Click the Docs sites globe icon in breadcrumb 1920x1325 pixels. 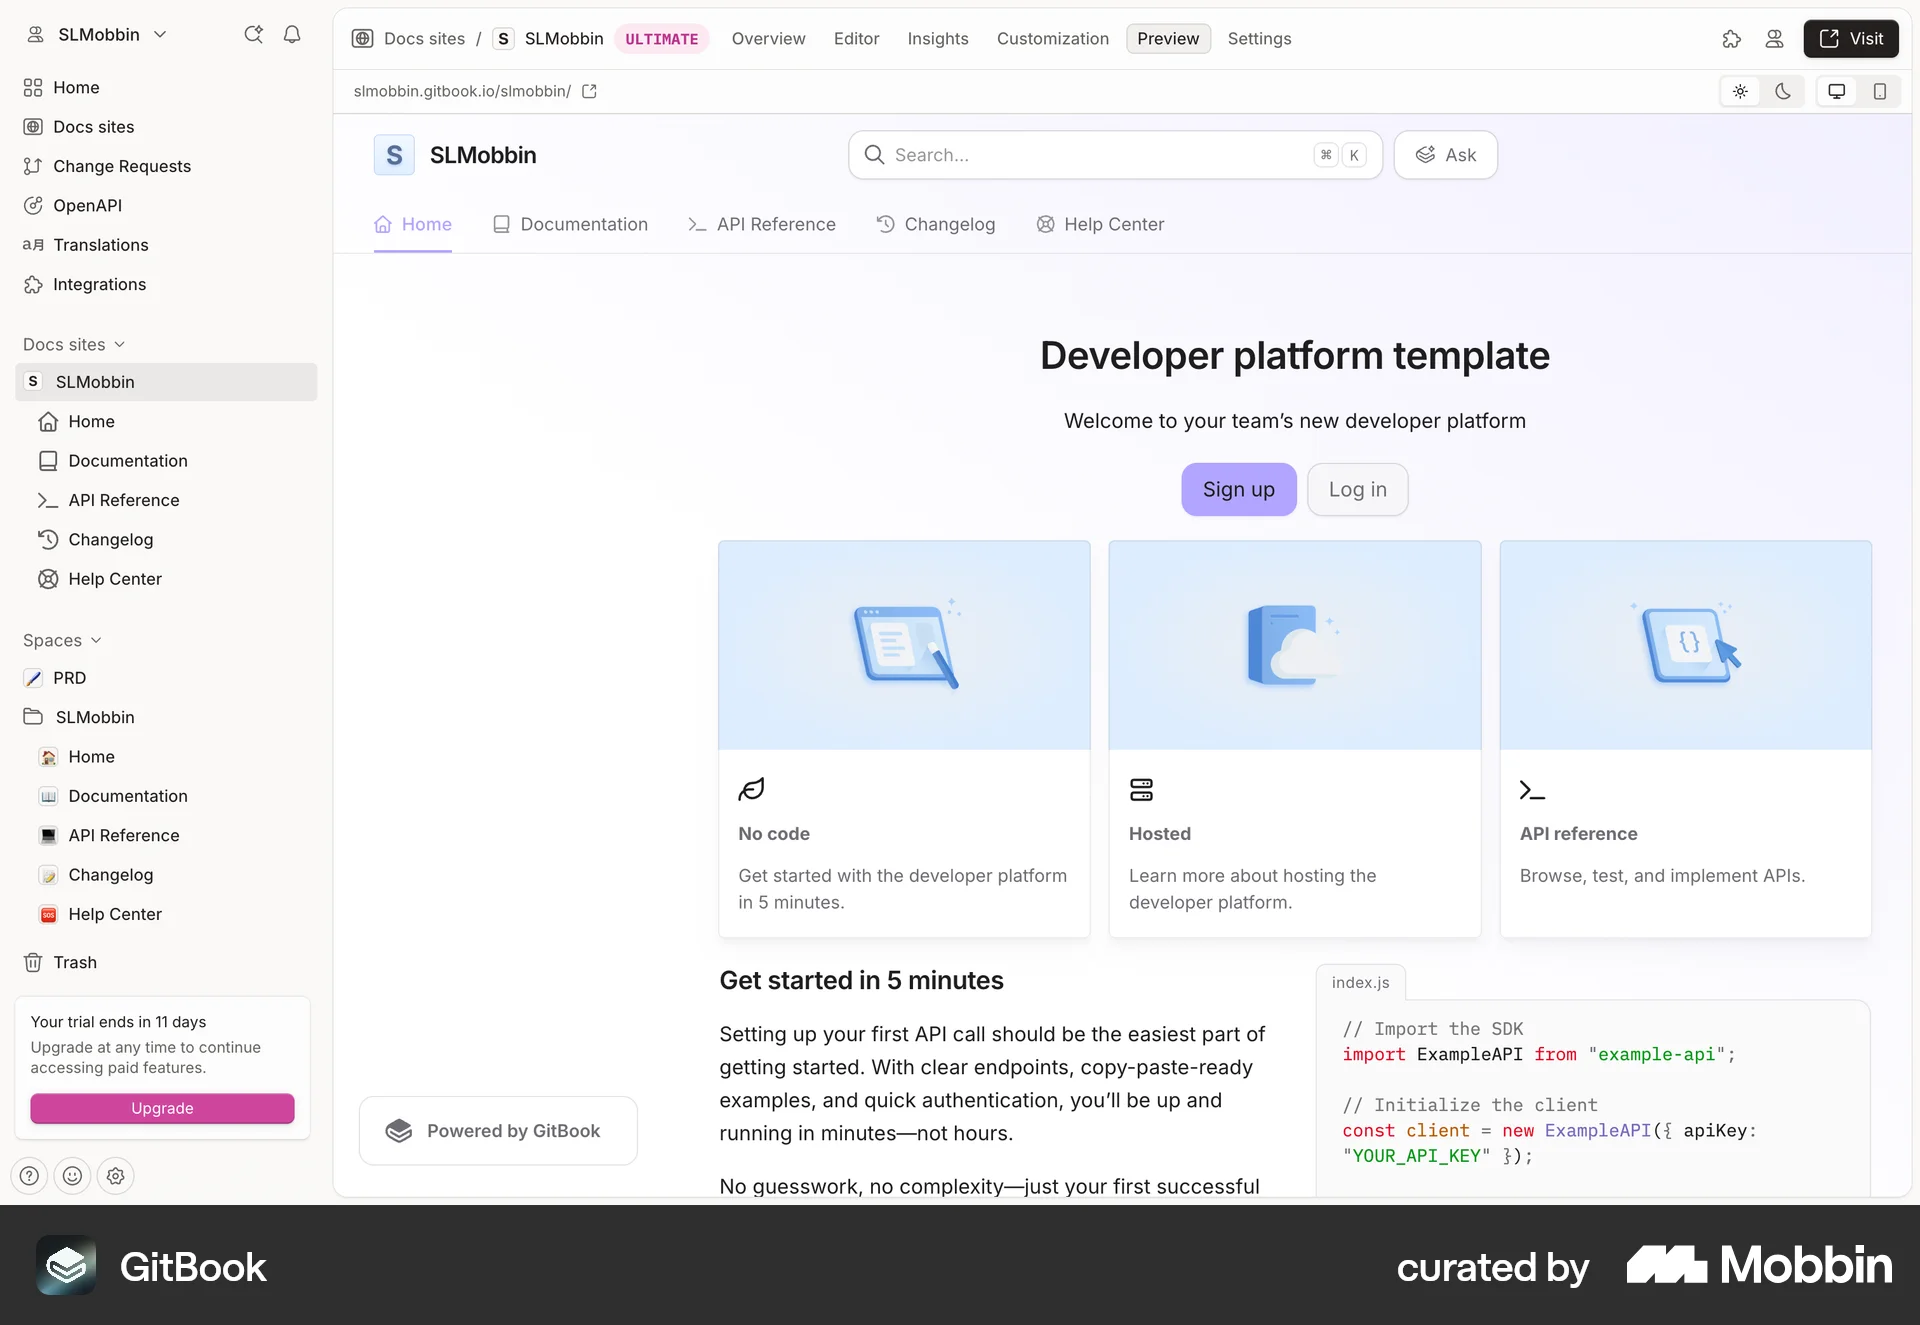pyautogui.click(x=363, y=39)
